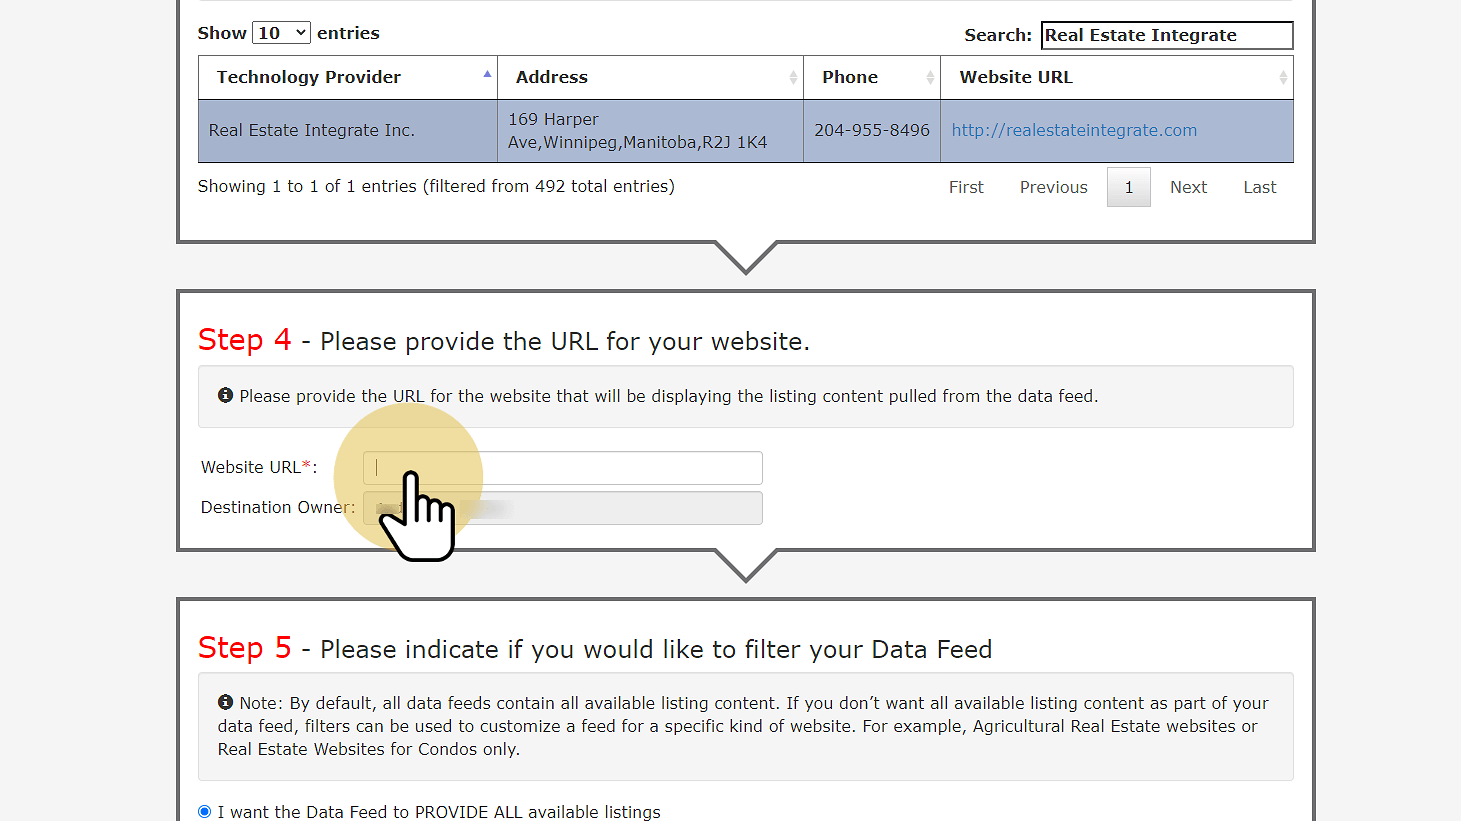Image resolution: width=1461 pixels, height=821 pixels.
Task: Click the 'Showing 1 to 1 of 1 entries' status text
Action: [x=436, y=186]
